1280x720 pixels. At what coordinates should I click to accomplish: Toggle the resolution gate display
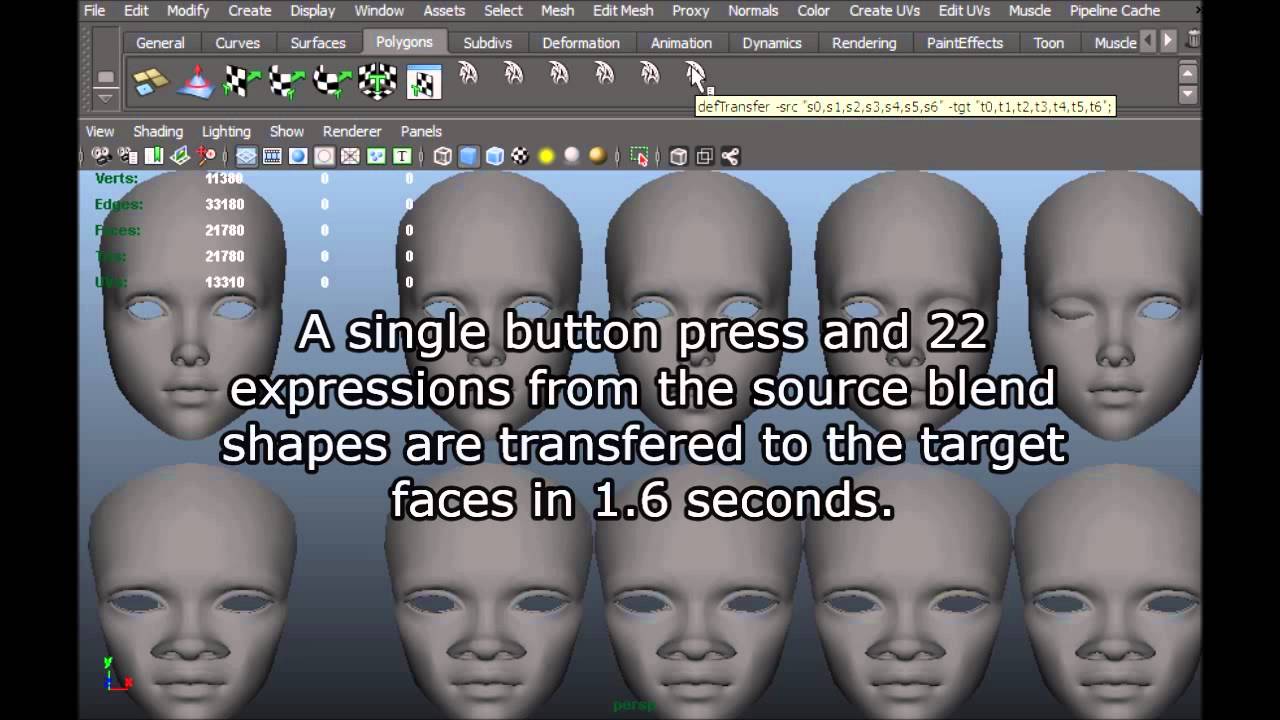[x=298, y=156]
